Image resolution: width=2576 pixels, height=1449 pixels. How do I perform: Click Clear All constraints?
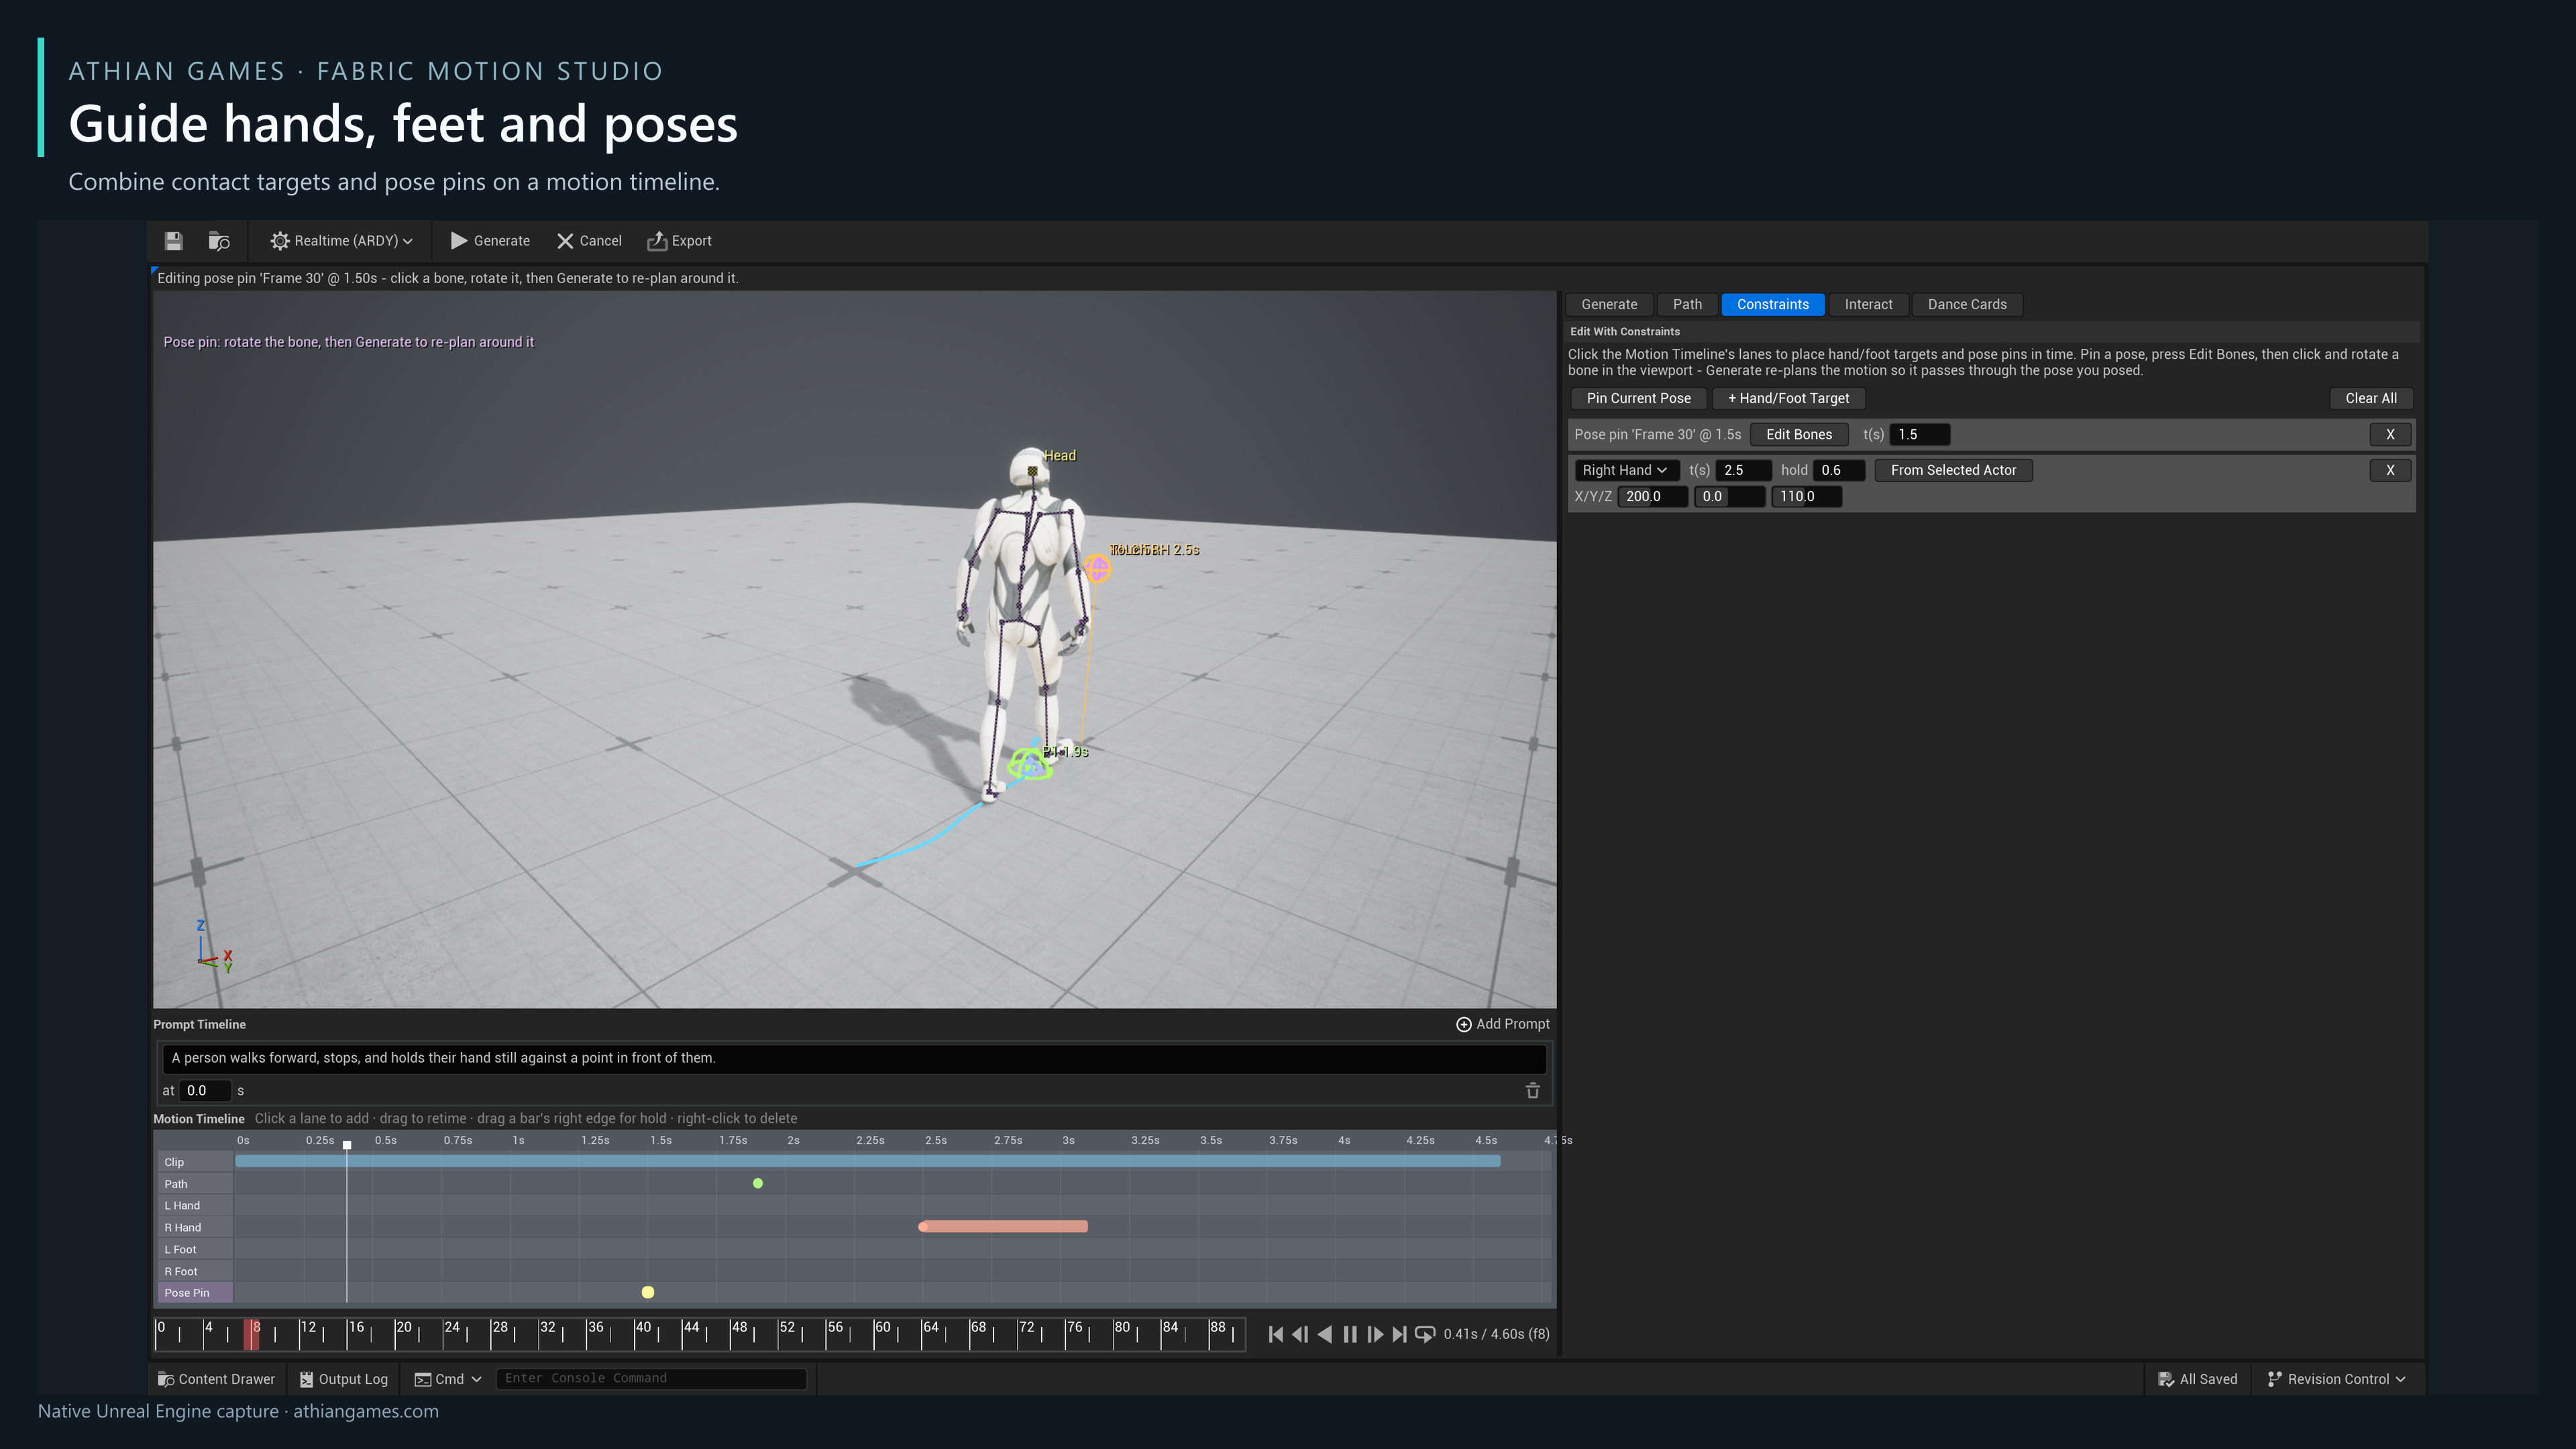2370,398
